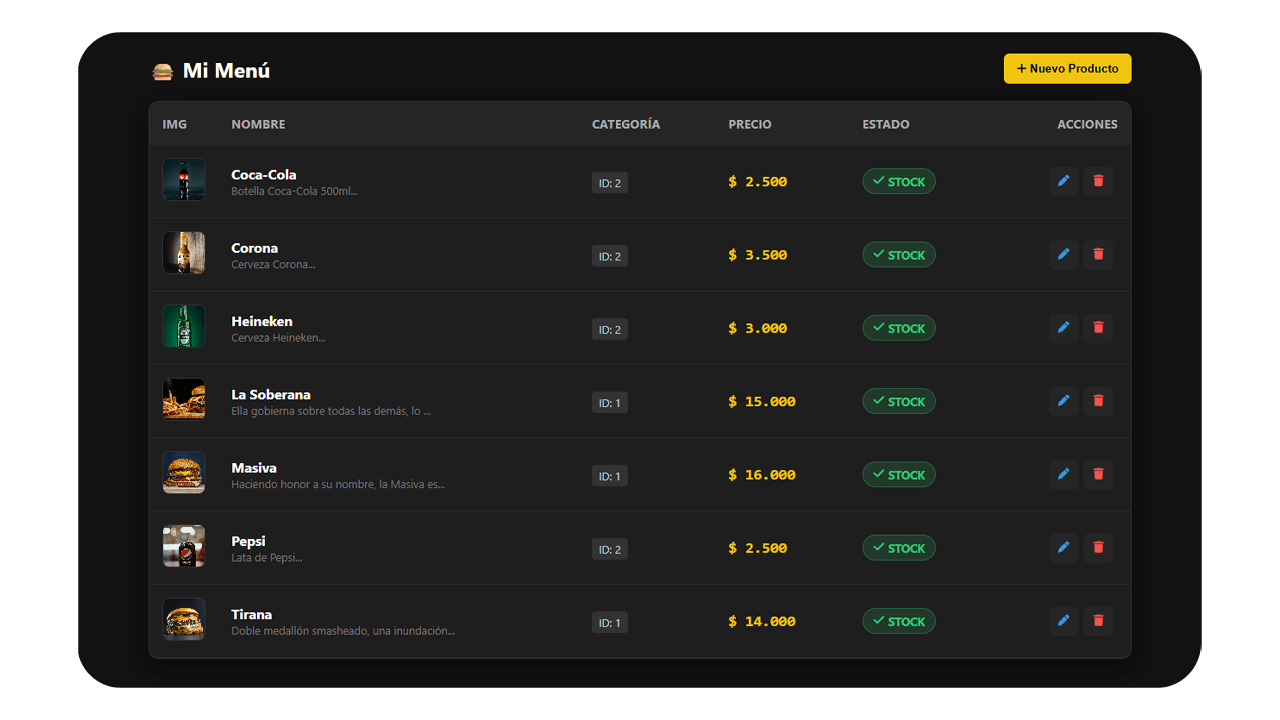Image resolution: width=1280 pixels, height=720 pixels.
Task: Remove the Masiva burger using trash icon
Action: point(1098,475)
